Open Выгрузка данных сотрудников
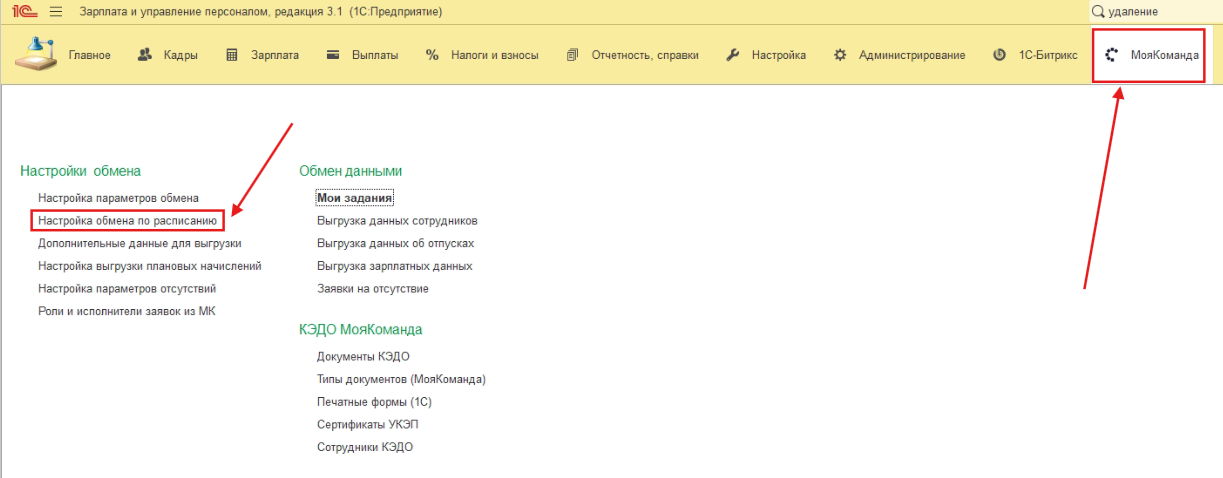Screen dimensions: 1223x478 397,220
